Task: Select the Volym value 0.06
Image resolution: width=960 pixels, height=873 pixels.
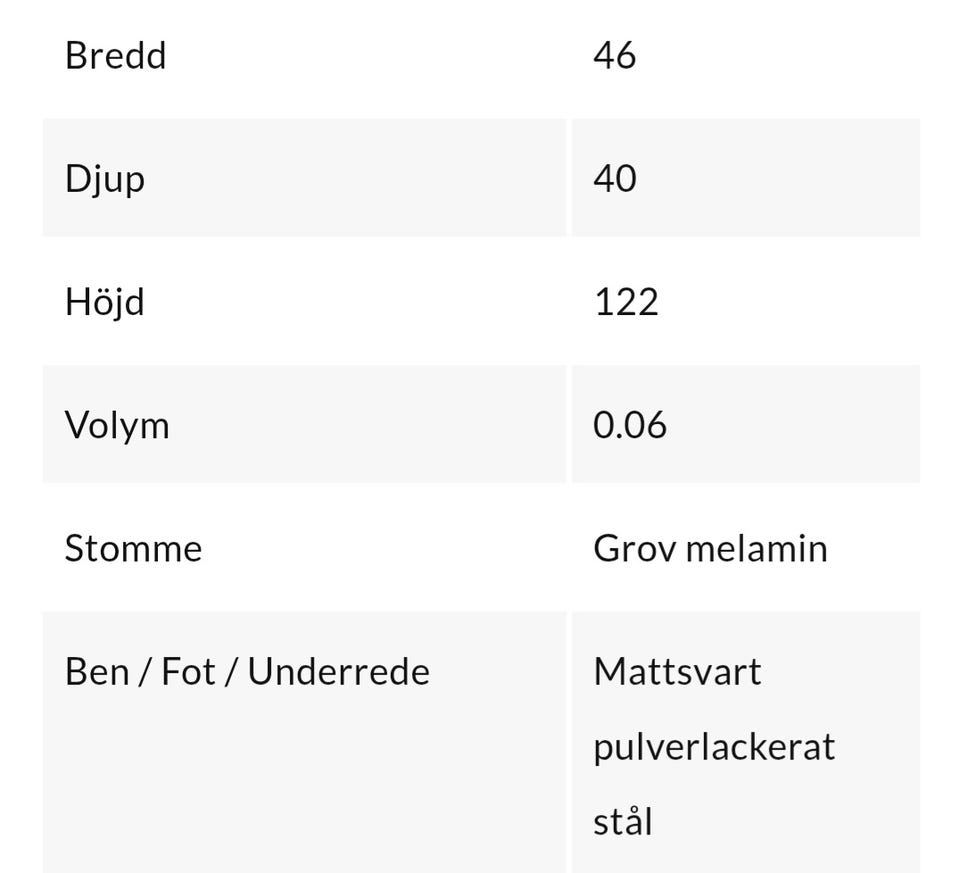Action: click(630, 425)
